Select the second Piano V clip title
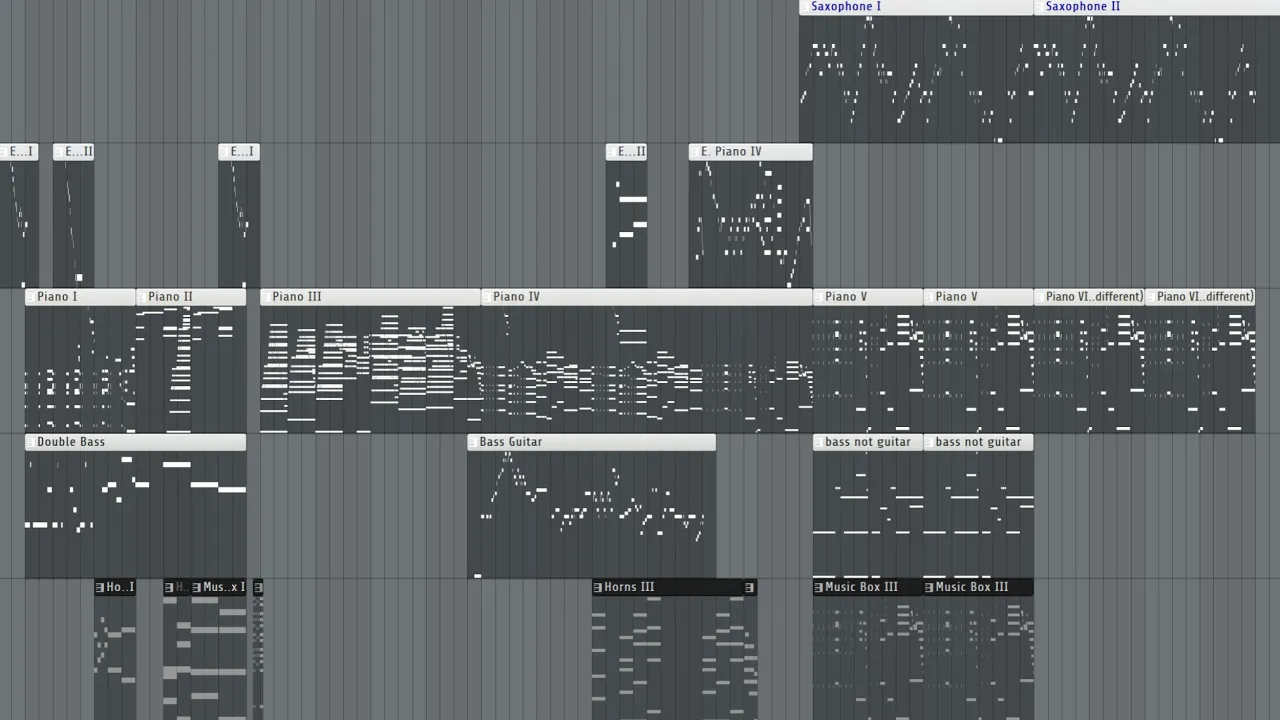 [957, 297]
